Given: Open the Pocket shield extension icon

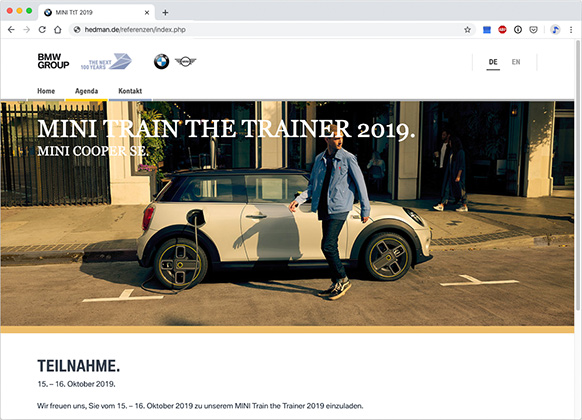Looking at the screenshot, I should coord(533,30).
